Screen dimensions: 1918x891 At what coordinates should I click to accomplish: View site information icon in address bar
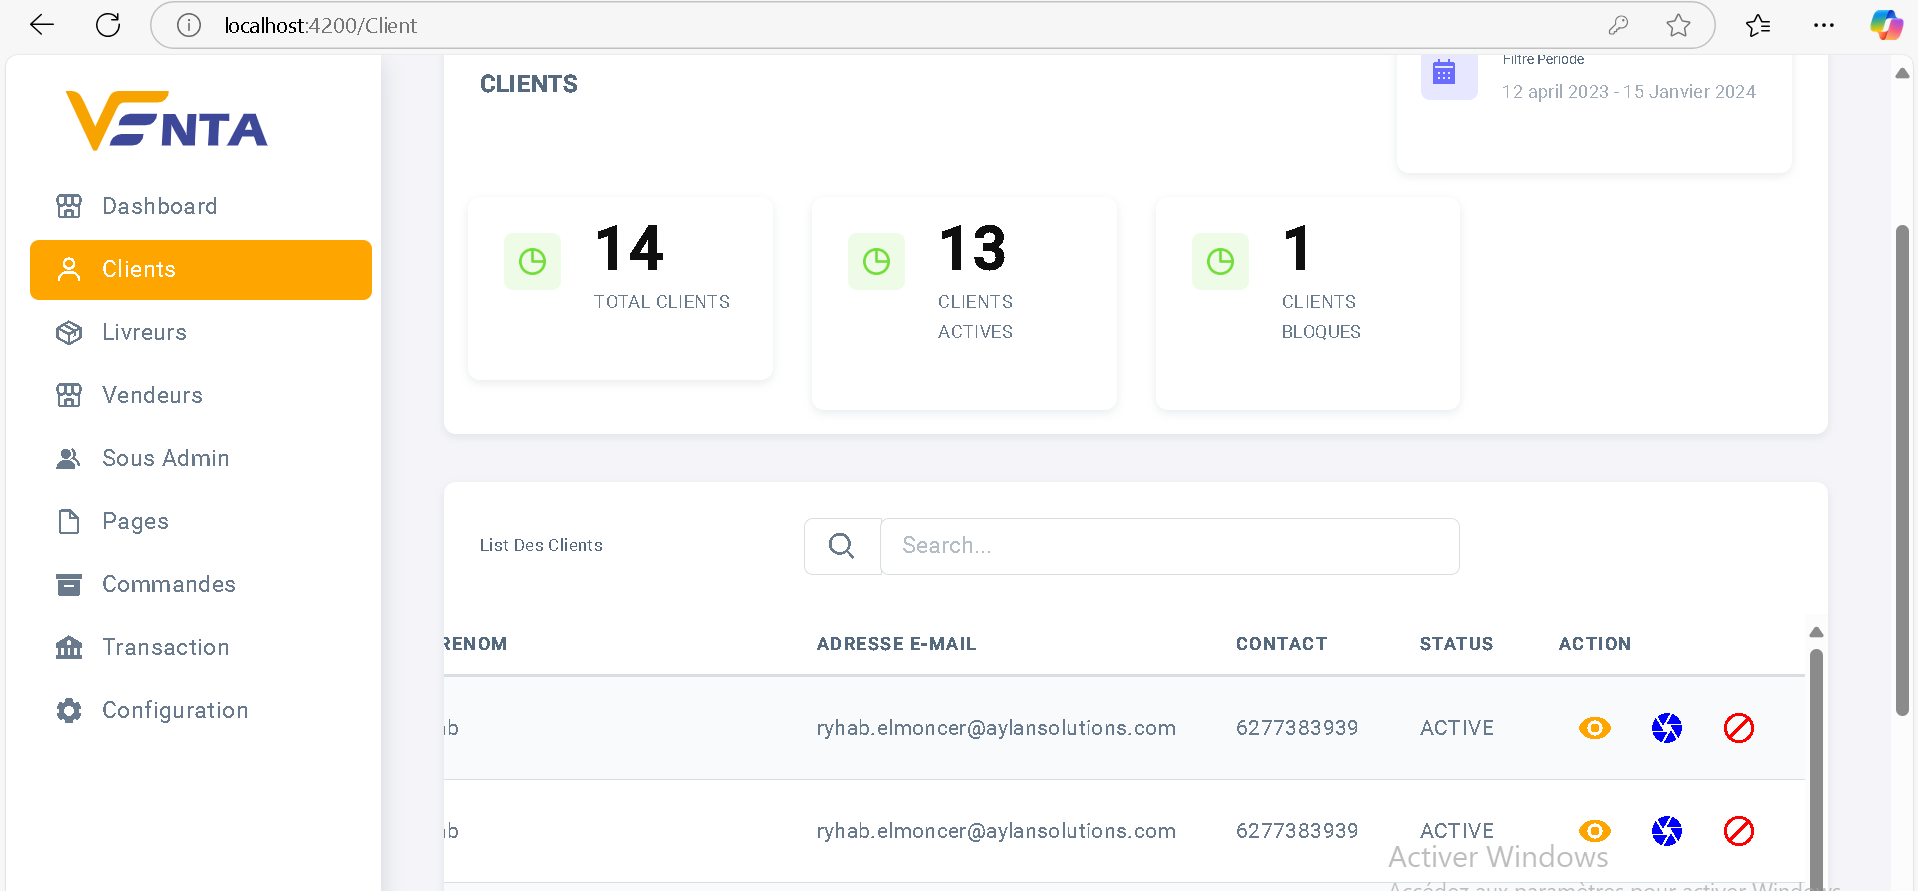click(189, 25)
